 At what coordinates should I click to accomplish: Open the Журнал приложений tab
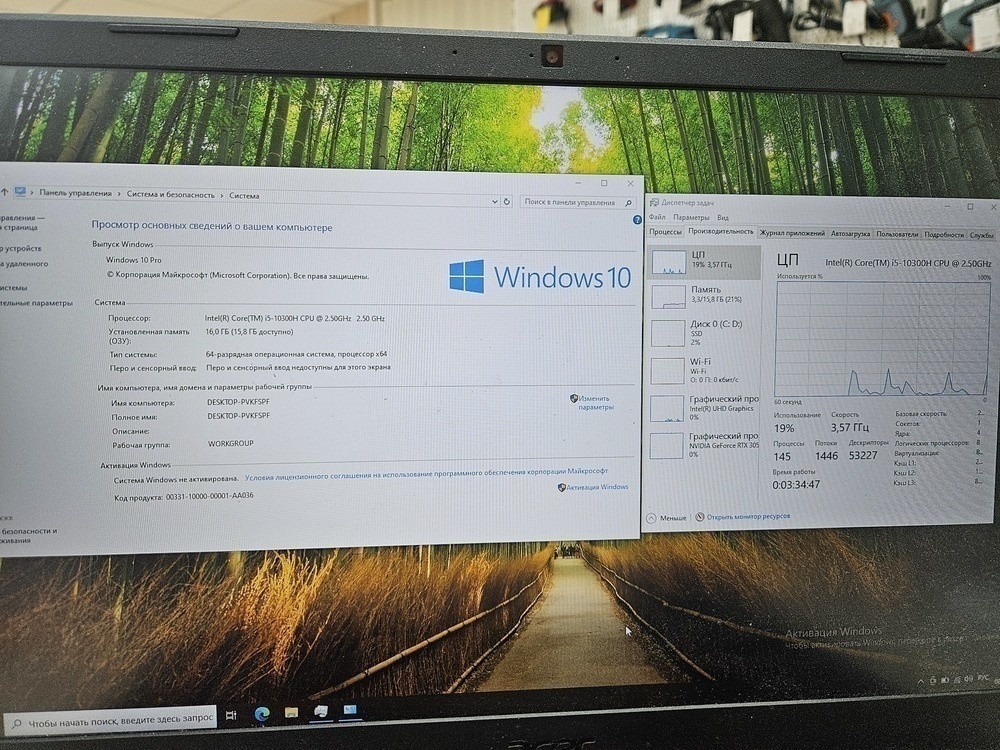click(x=791, y=233)
